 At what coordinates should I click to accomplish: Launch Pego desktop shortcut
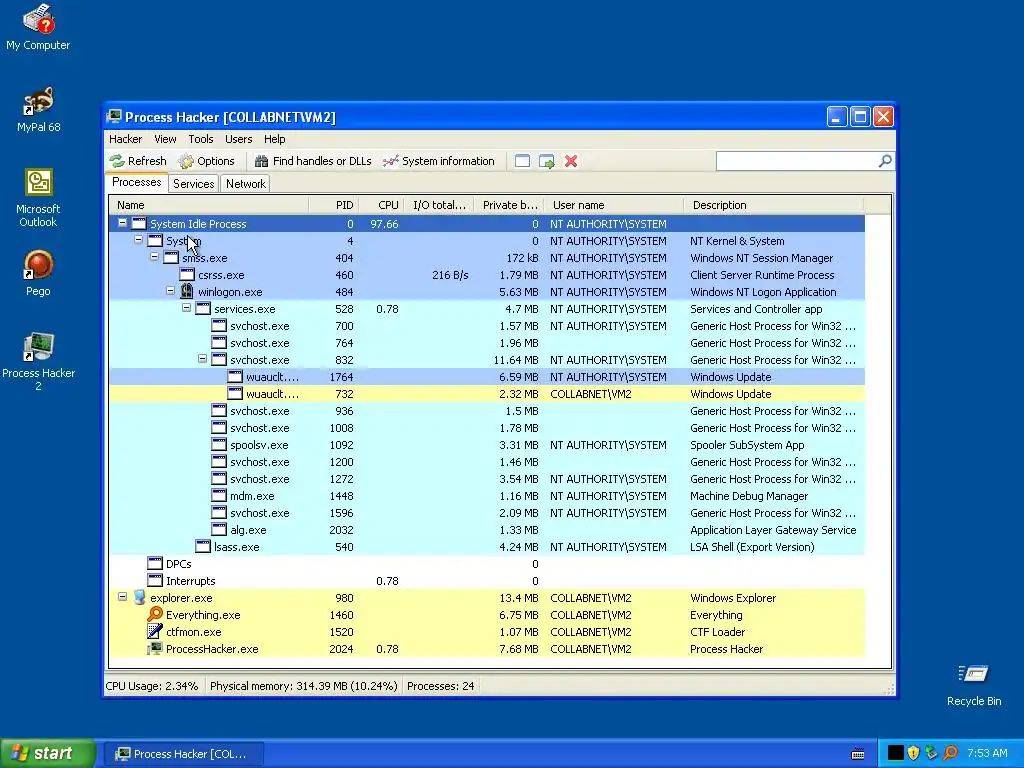[38, 274]
